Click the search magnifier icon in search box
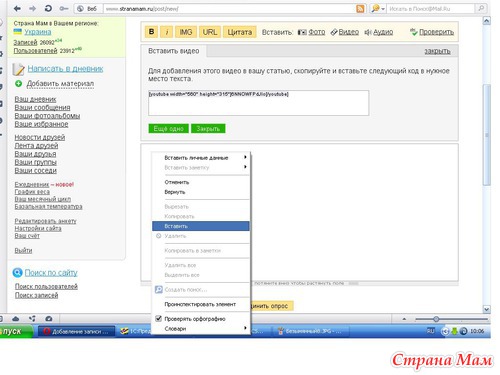The image size is (500, 375). [481, 8]
